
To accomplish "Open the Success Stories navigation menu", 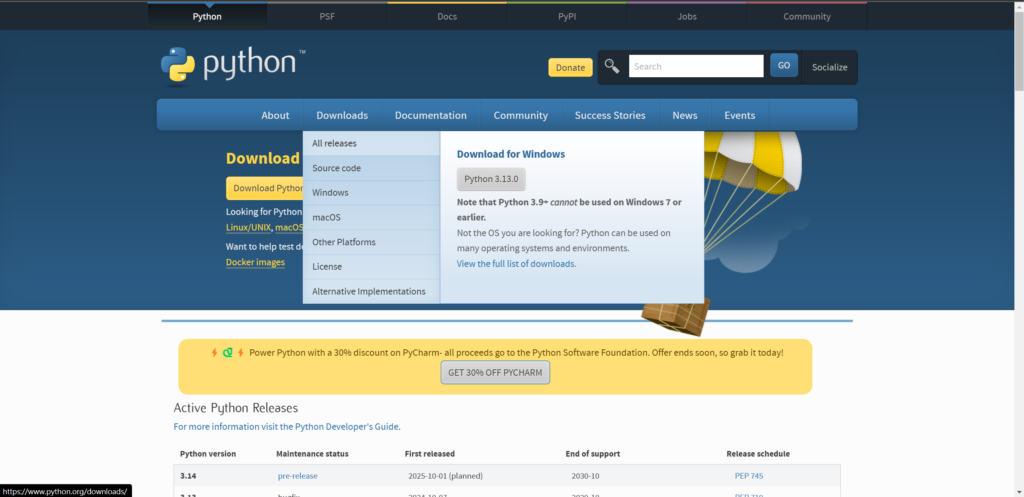I will coord(610,115).
